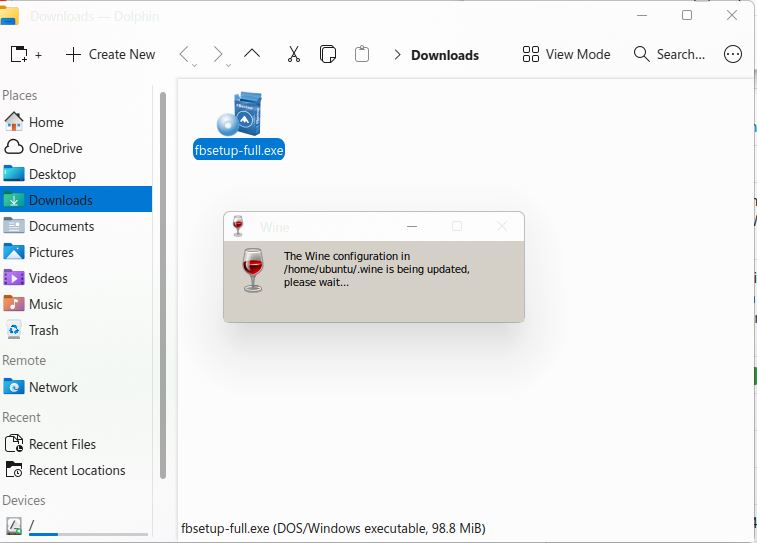Viewport: 757px width, 543px height.
Task: Click the root drive icon under Devices
Action: (x=14, y=526)
